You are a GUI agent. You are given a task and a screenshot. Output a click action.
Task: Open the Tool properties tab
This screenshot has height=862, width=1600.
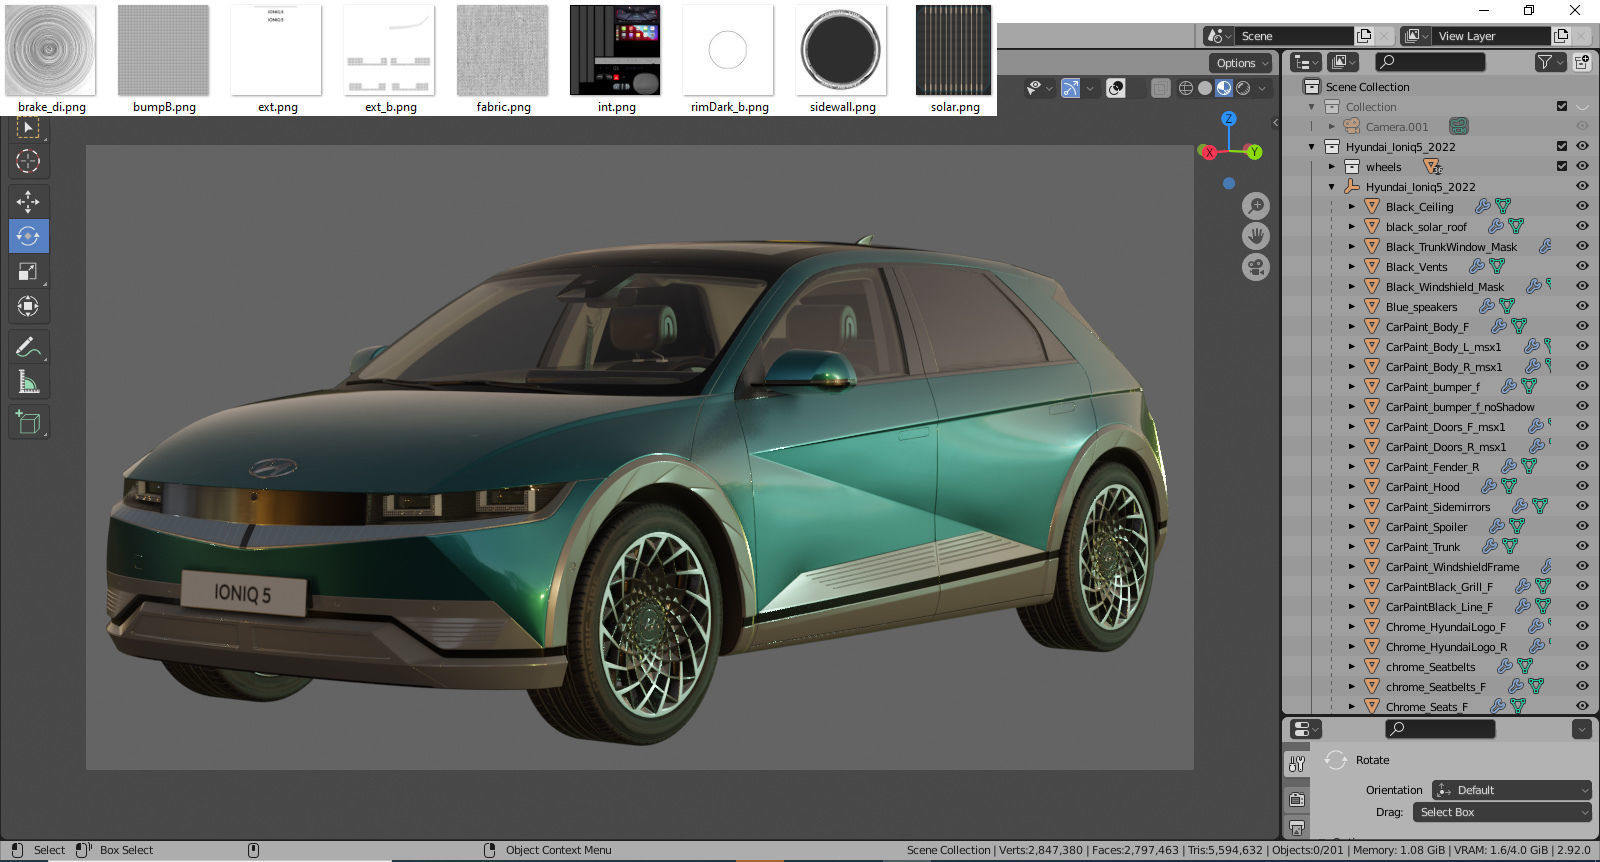point(1297,764)
